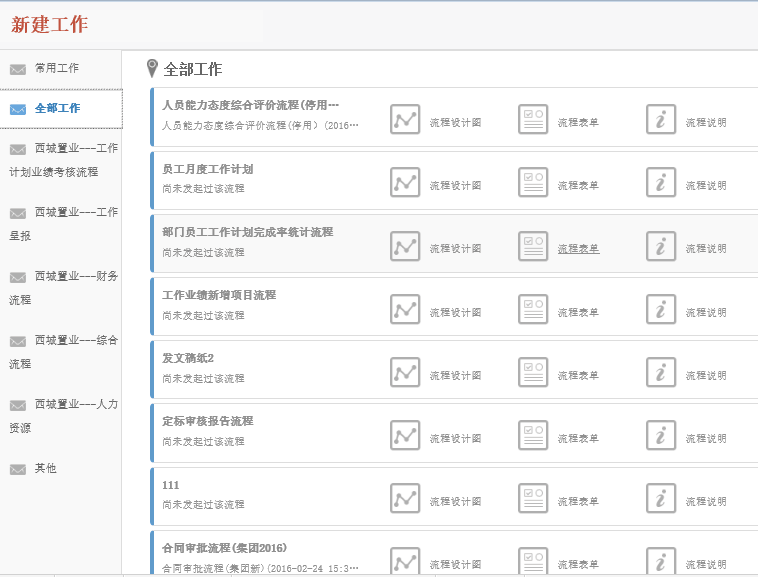Click form icon for 定标审核报告流程
Viewport: 758px width, 577px height.
tap(533, 435)
